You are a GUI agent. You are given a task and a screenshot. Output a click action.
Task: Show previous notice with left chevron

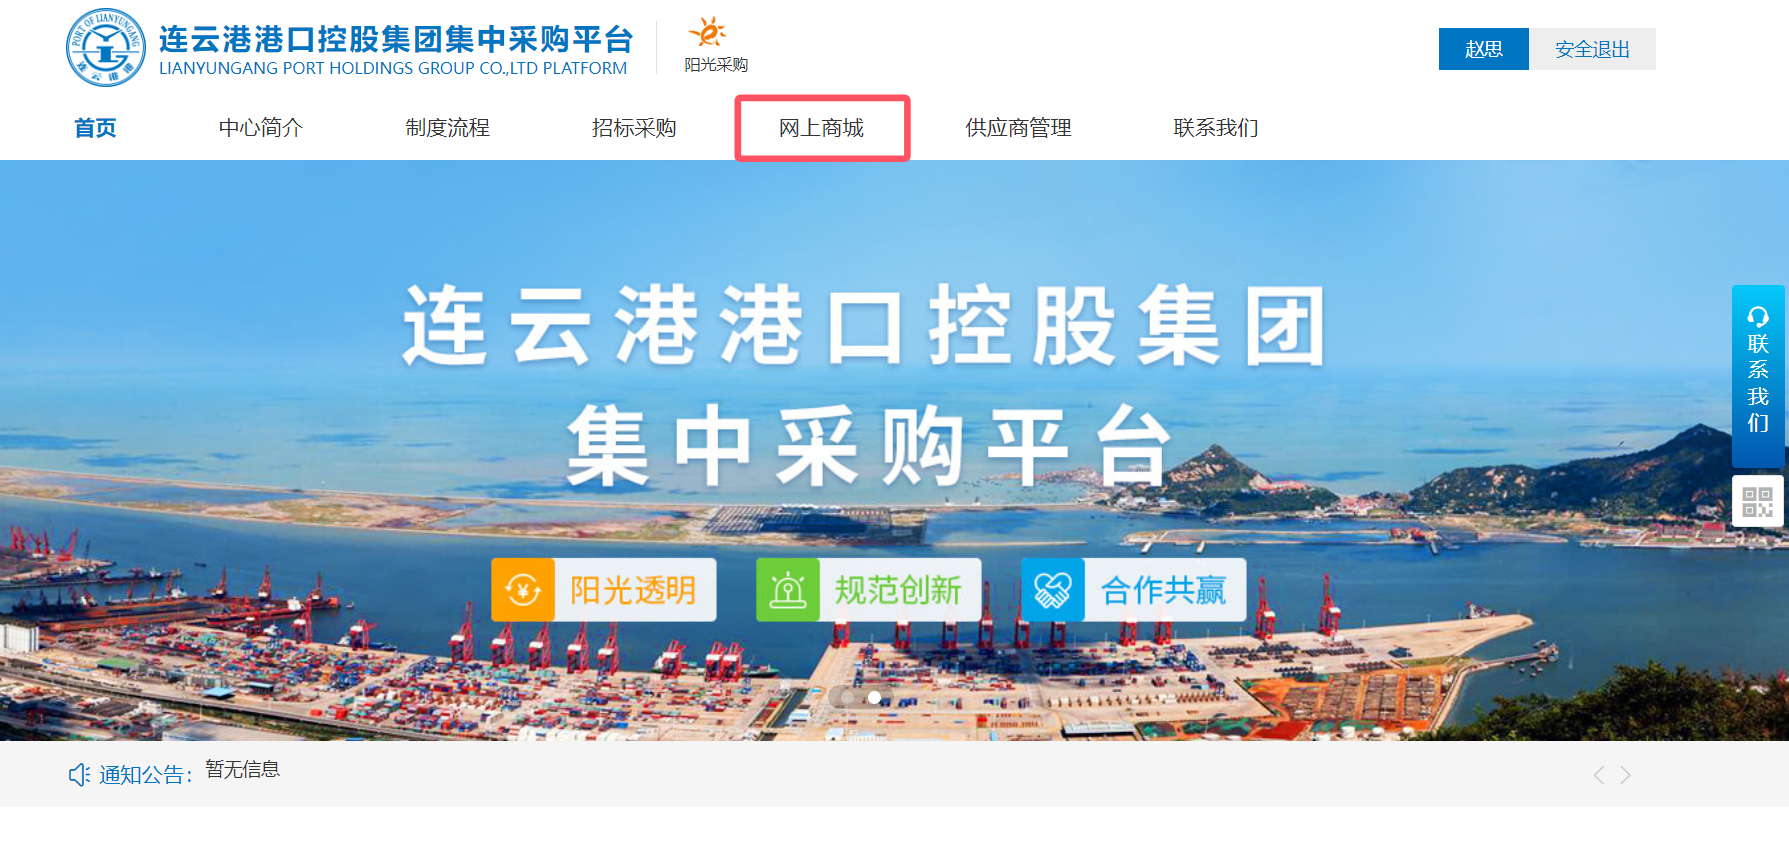(1599, 775)
